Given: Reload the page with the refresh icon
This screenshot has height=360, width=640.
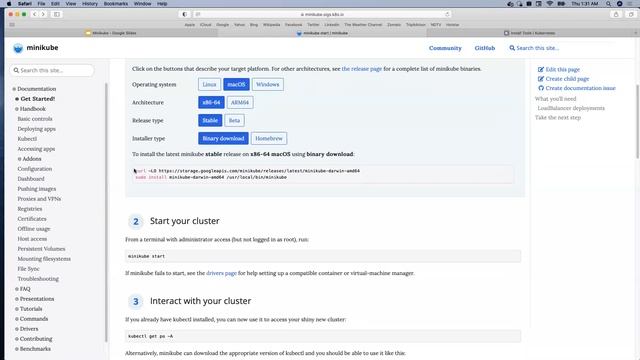Looking at the screenshot, I should point(447,14).
